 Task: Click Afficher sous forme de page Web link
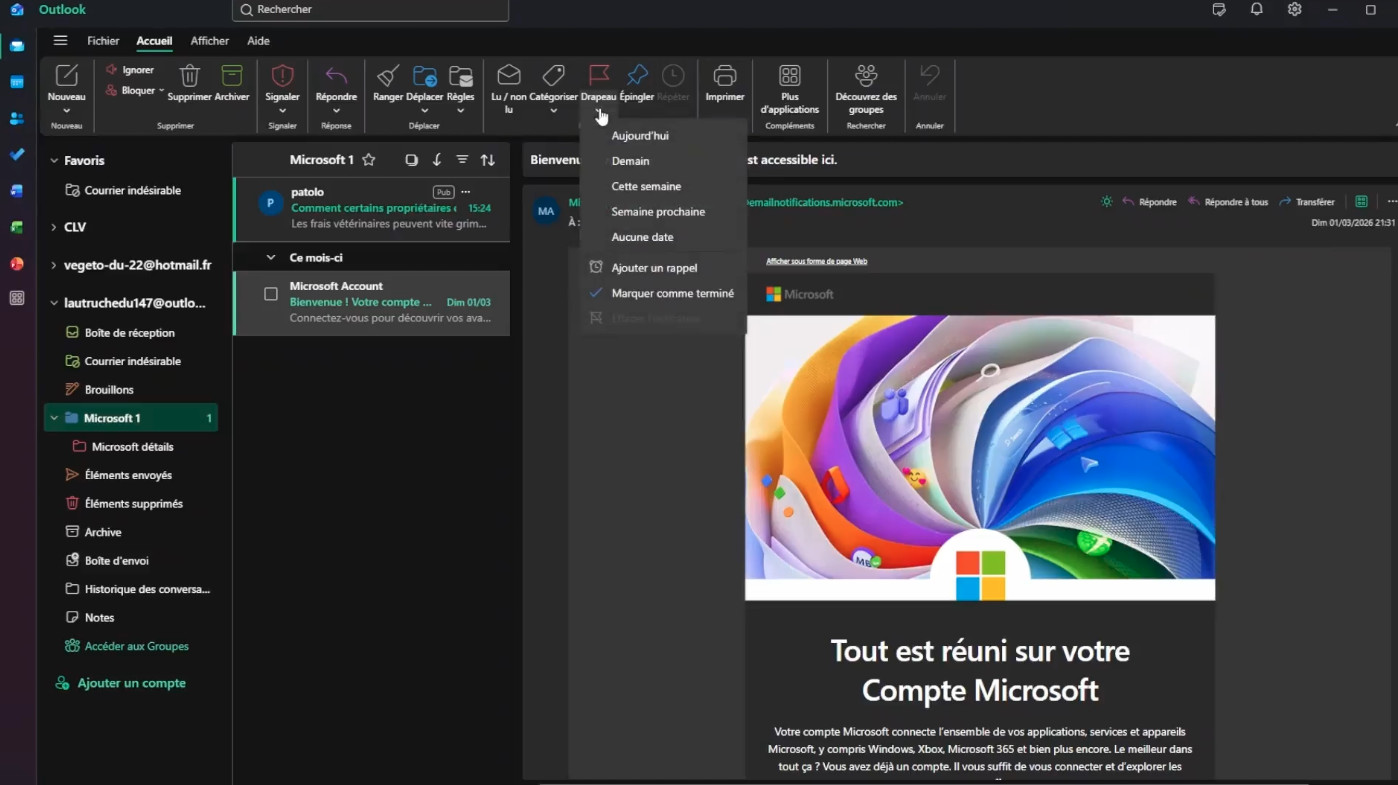pos(817,261)
